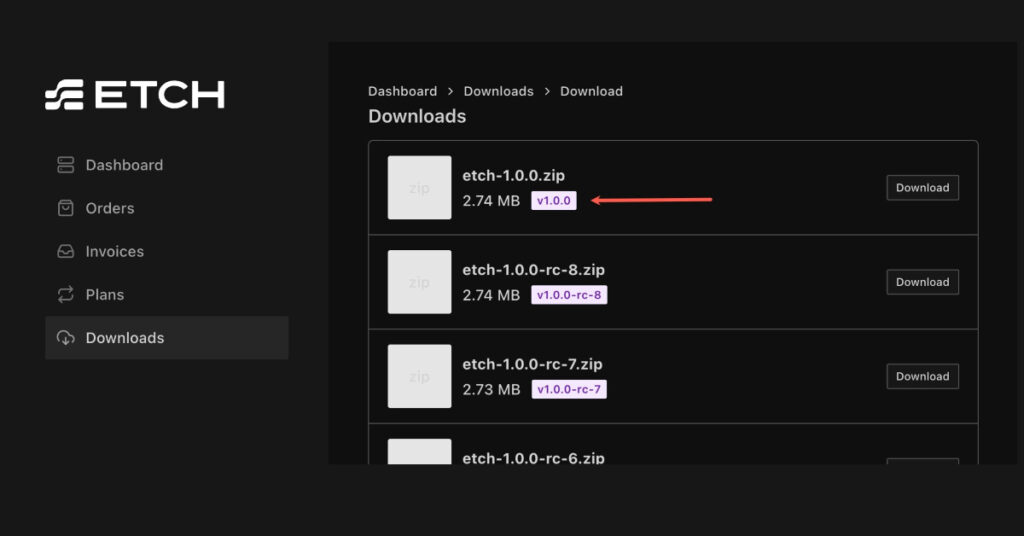Click the Orders bag icon

click(x=66, y=208)
